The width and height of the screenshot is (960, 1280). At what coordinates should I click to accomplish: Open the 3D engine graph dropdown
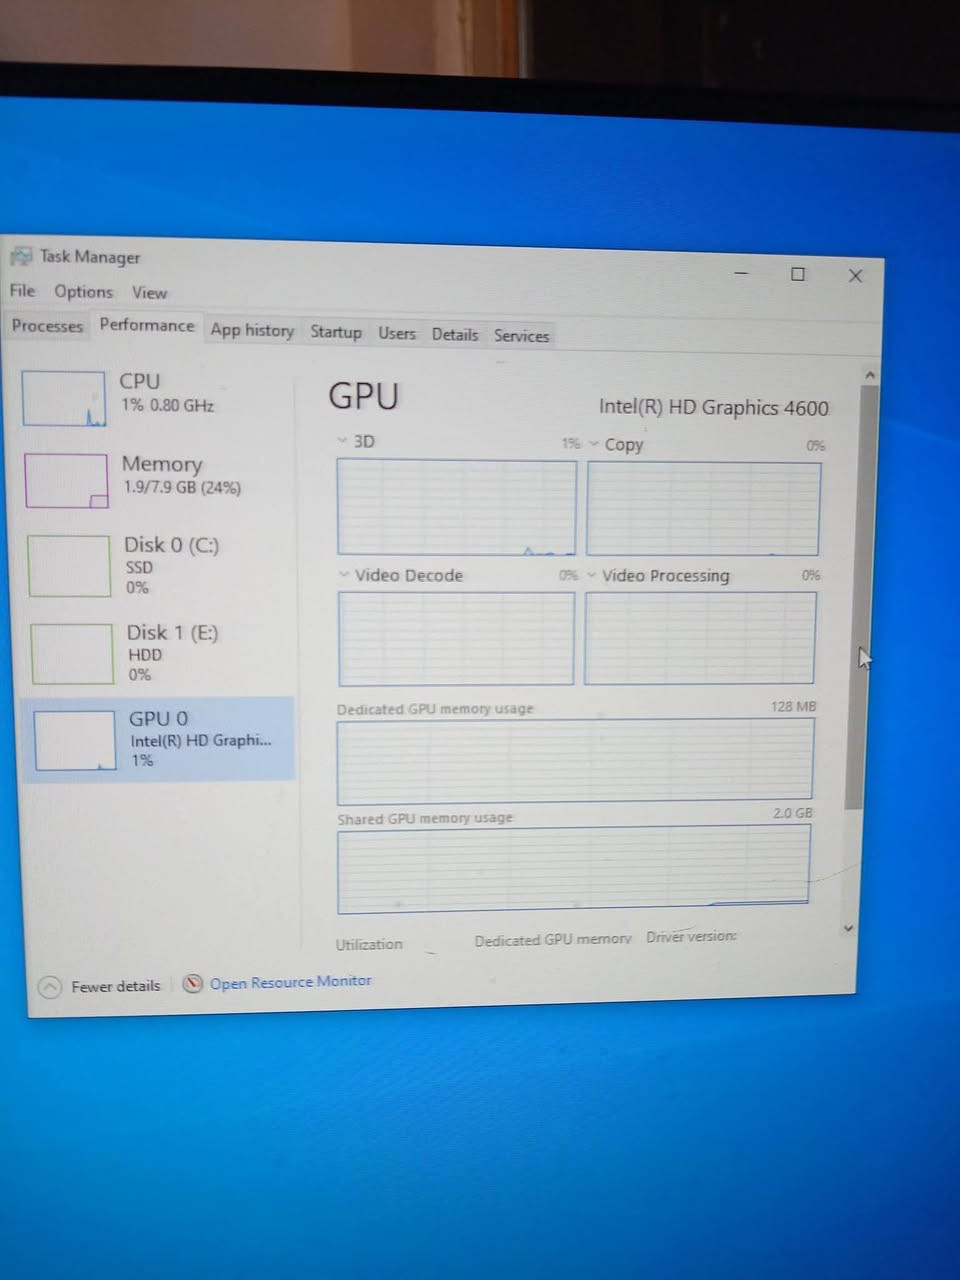pos(343,441)
